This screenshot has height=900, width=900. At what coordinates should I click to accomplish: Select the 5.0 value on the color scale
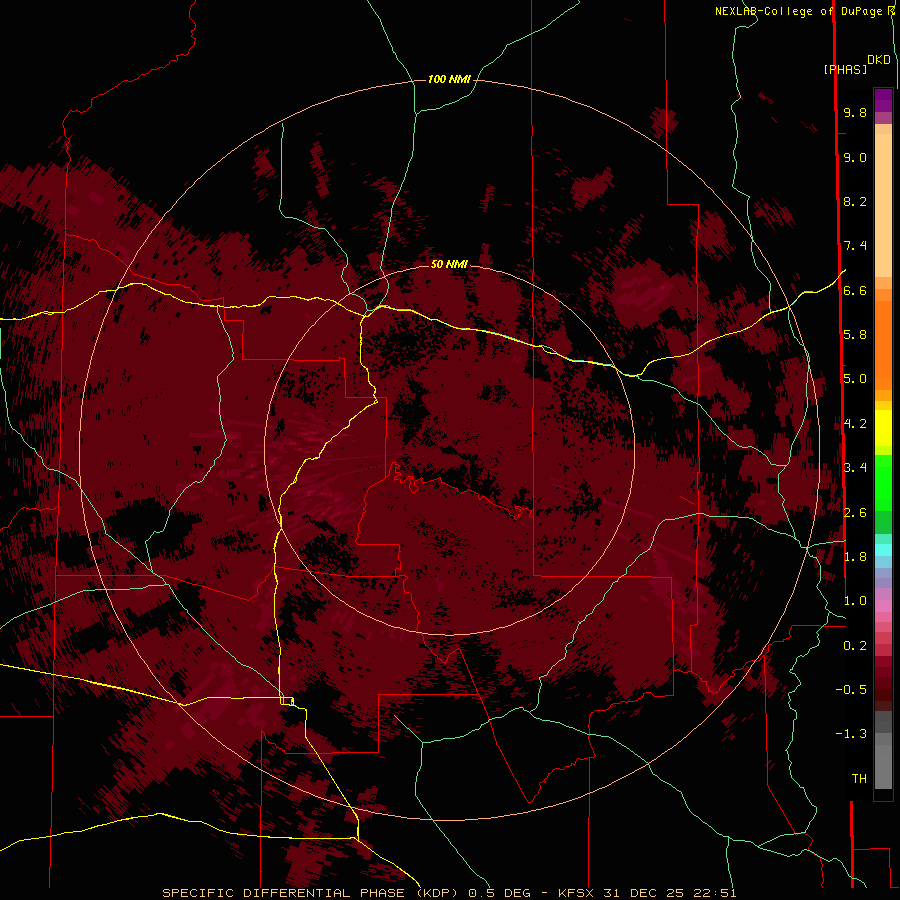click(855, 379)
